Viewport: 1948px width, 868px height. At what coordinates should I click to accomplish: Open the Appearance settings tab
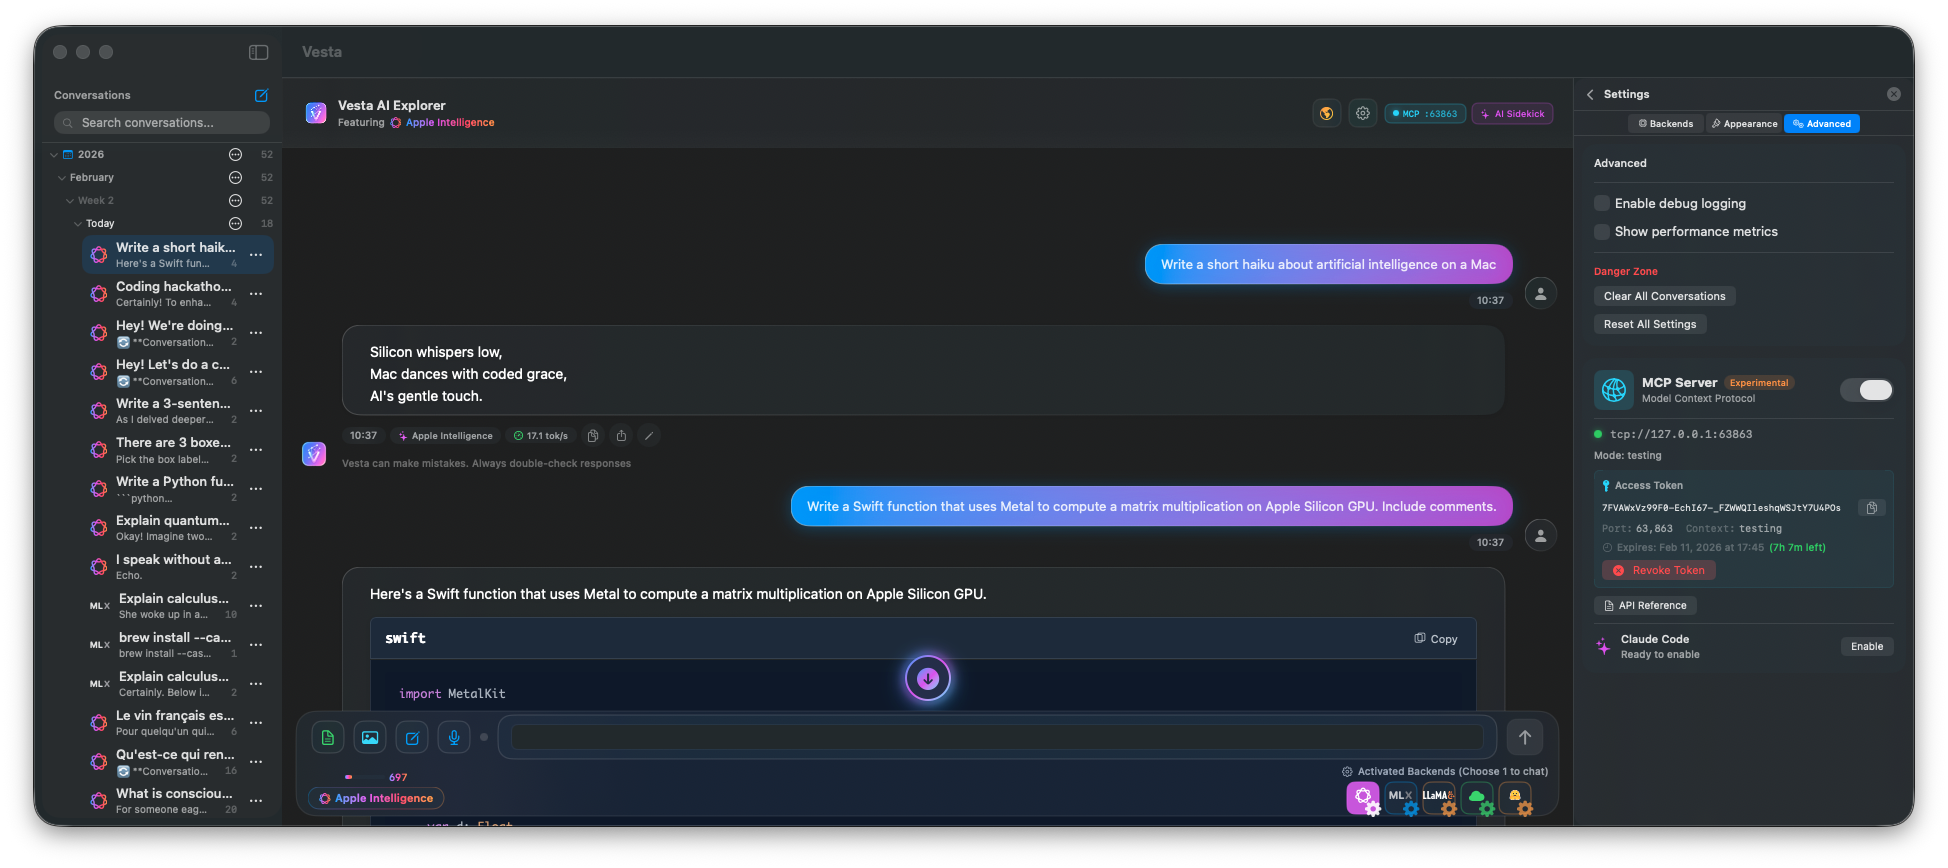pos(1744,124)
